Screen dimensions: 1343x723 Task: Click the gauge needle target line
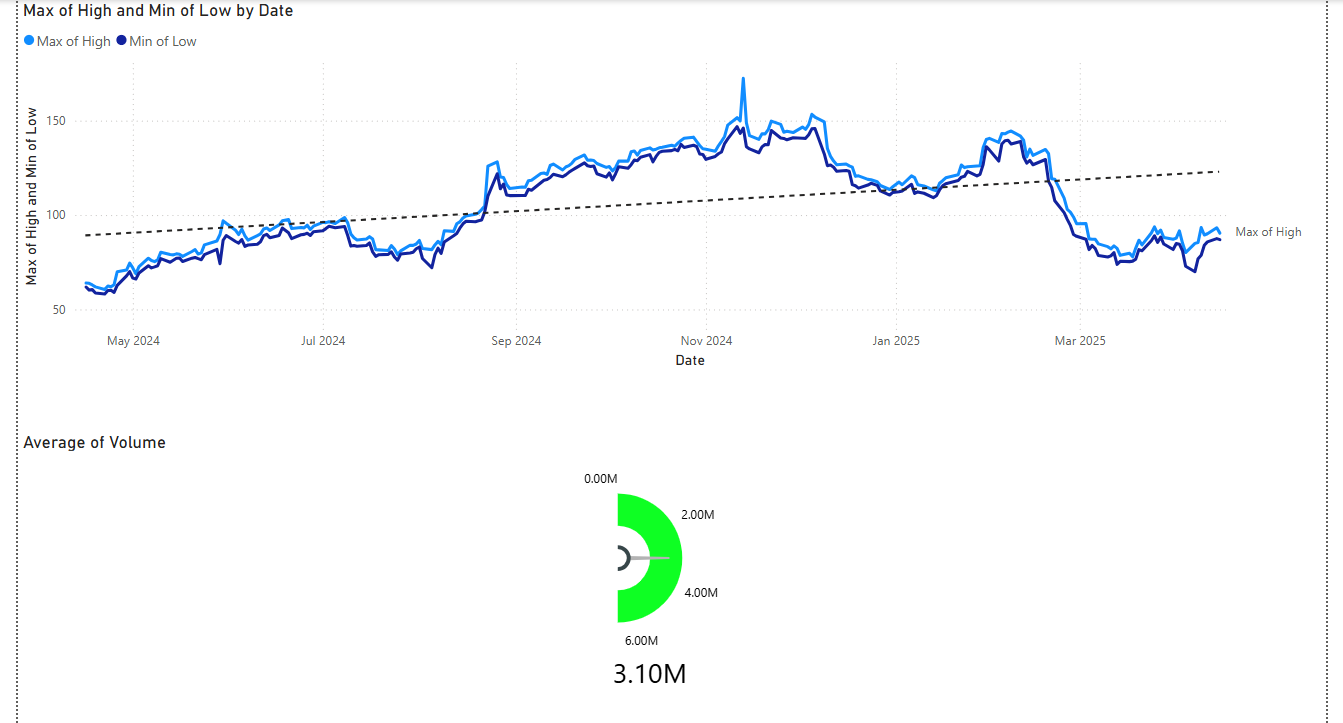(650, 558)
